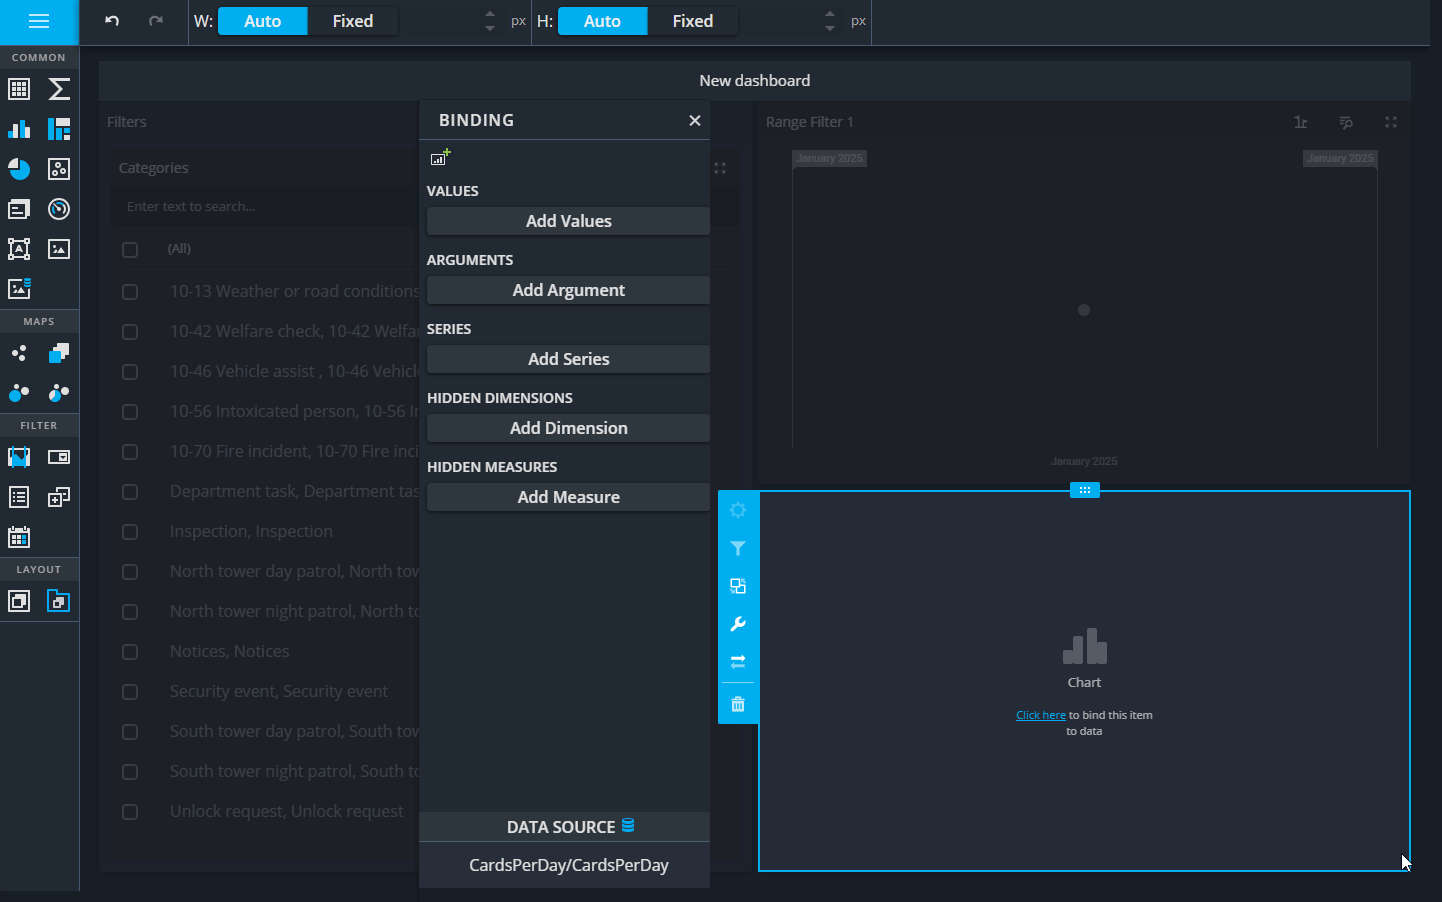Redo the last undone change
This screenshot has width=1442, height=902.
click(156, 21)
